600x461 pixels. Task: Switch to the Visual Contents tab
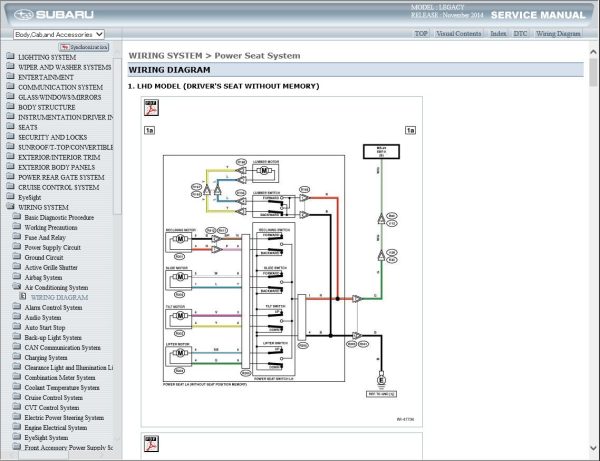tap(458, 34)
